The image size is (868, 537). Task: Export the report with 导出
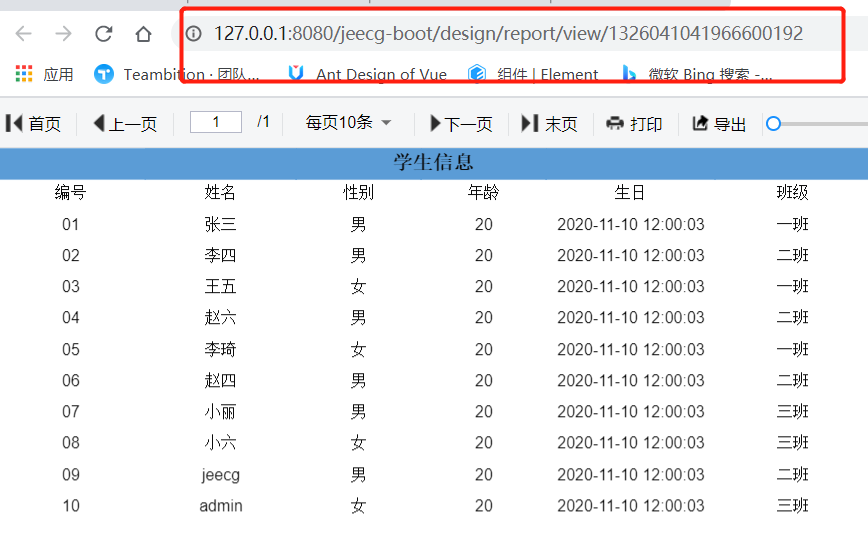click(x=719, y=123)
